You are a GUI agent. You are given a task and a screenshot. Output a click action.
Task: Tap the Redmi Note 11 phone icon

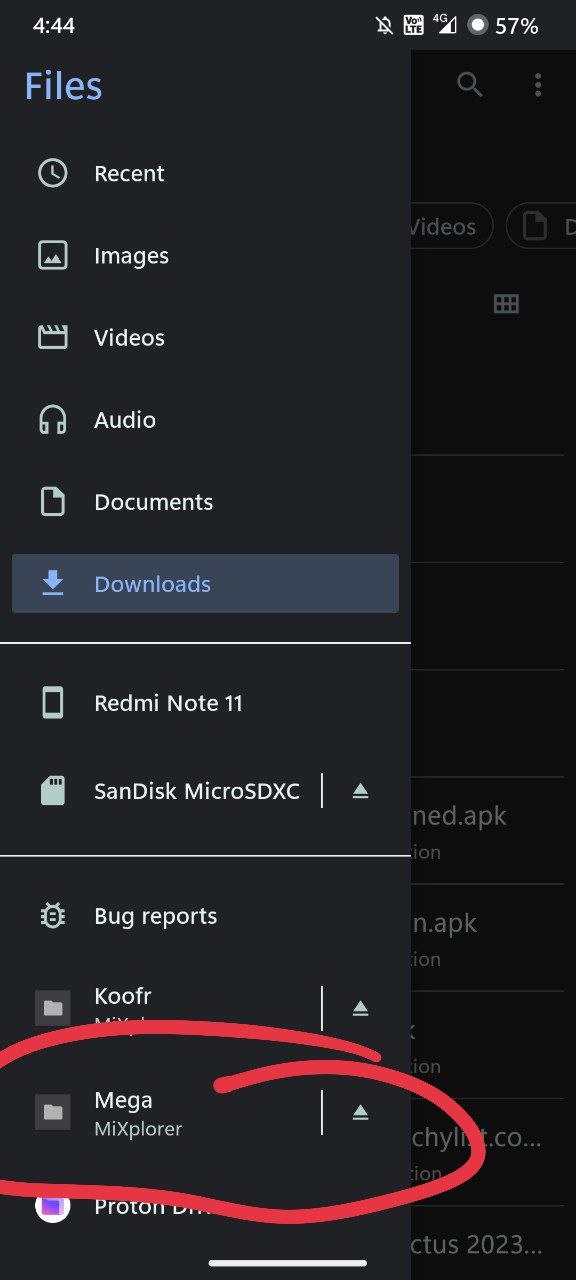click(52, 703)
